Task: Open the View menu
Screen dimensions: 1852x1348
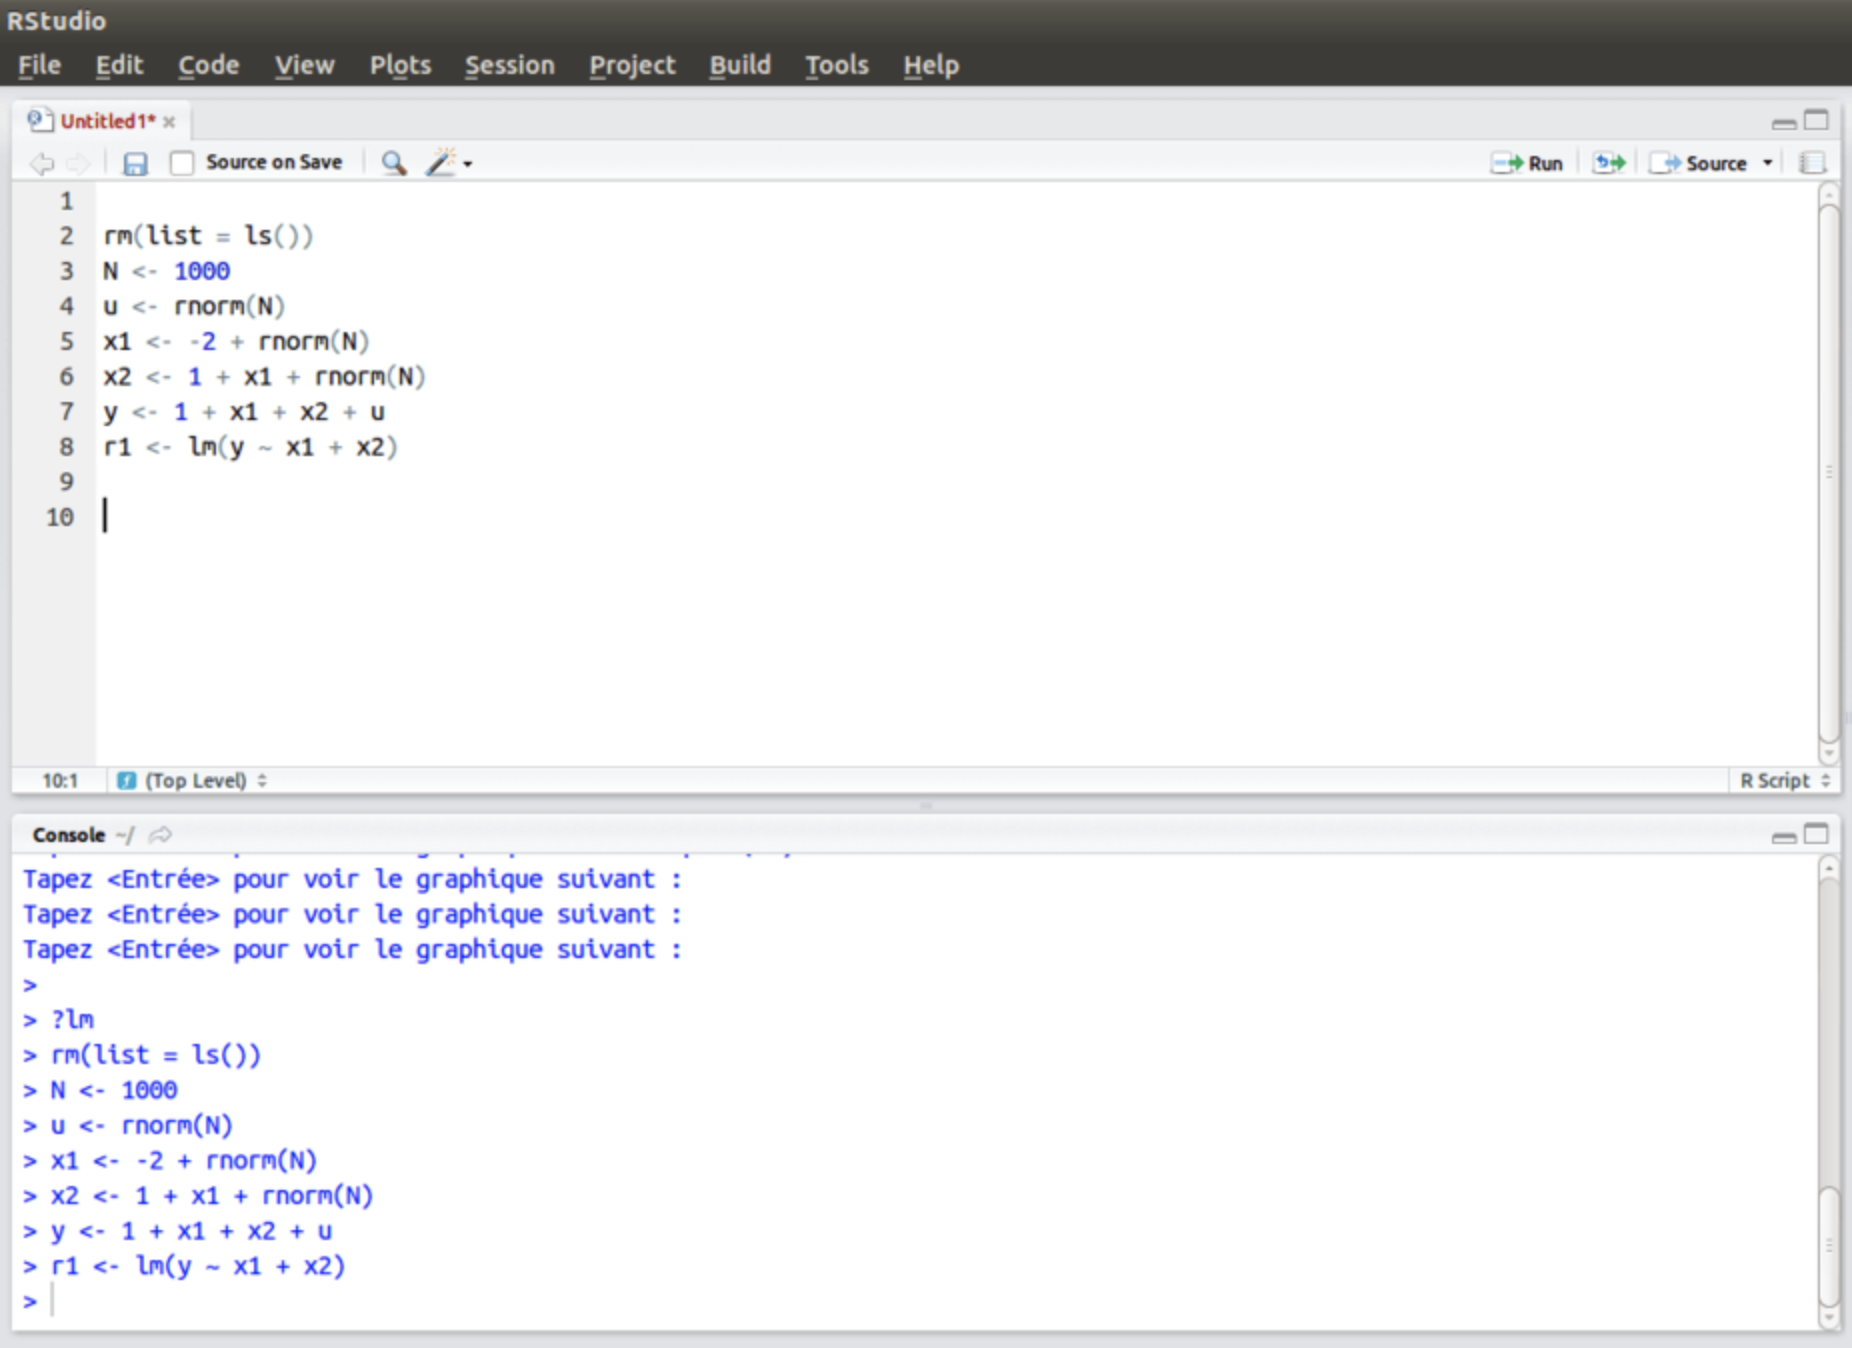Action: point(304,65)
